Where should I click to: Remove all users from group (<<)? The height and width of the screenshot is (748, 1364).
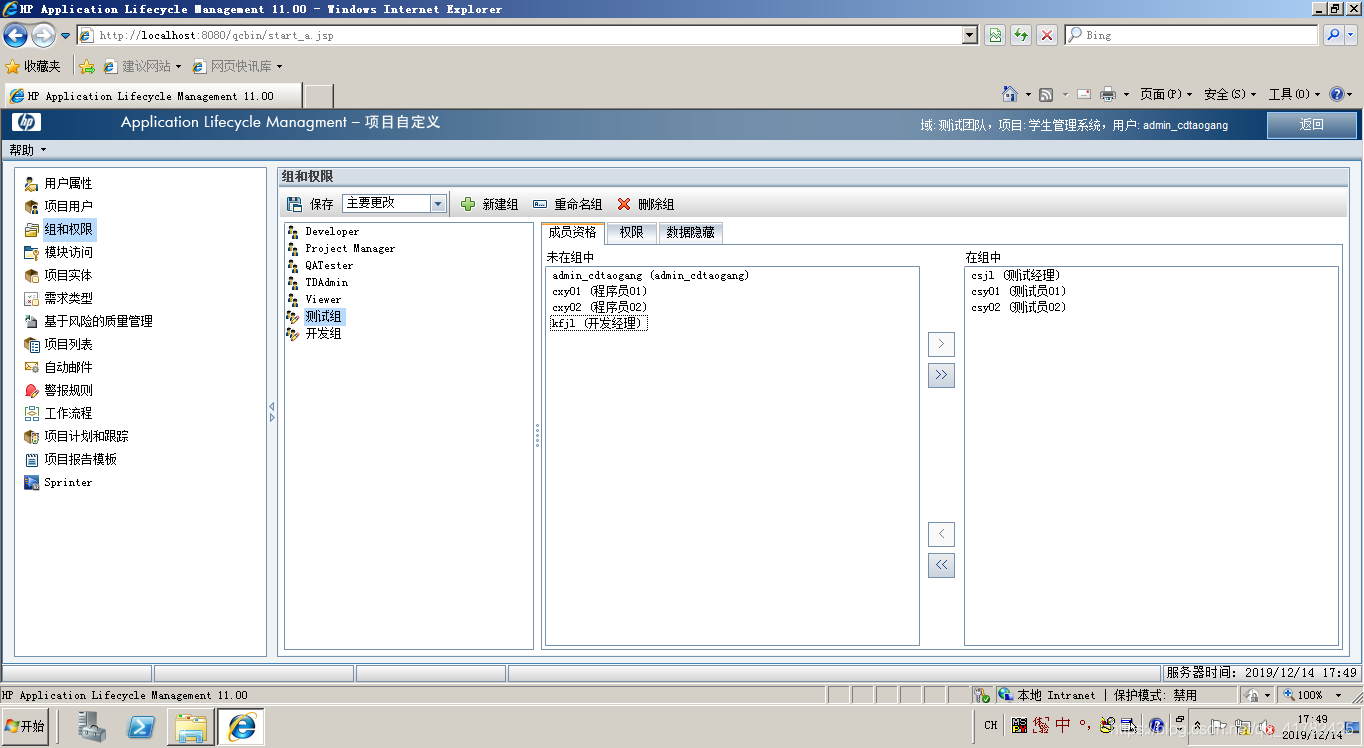941,565
